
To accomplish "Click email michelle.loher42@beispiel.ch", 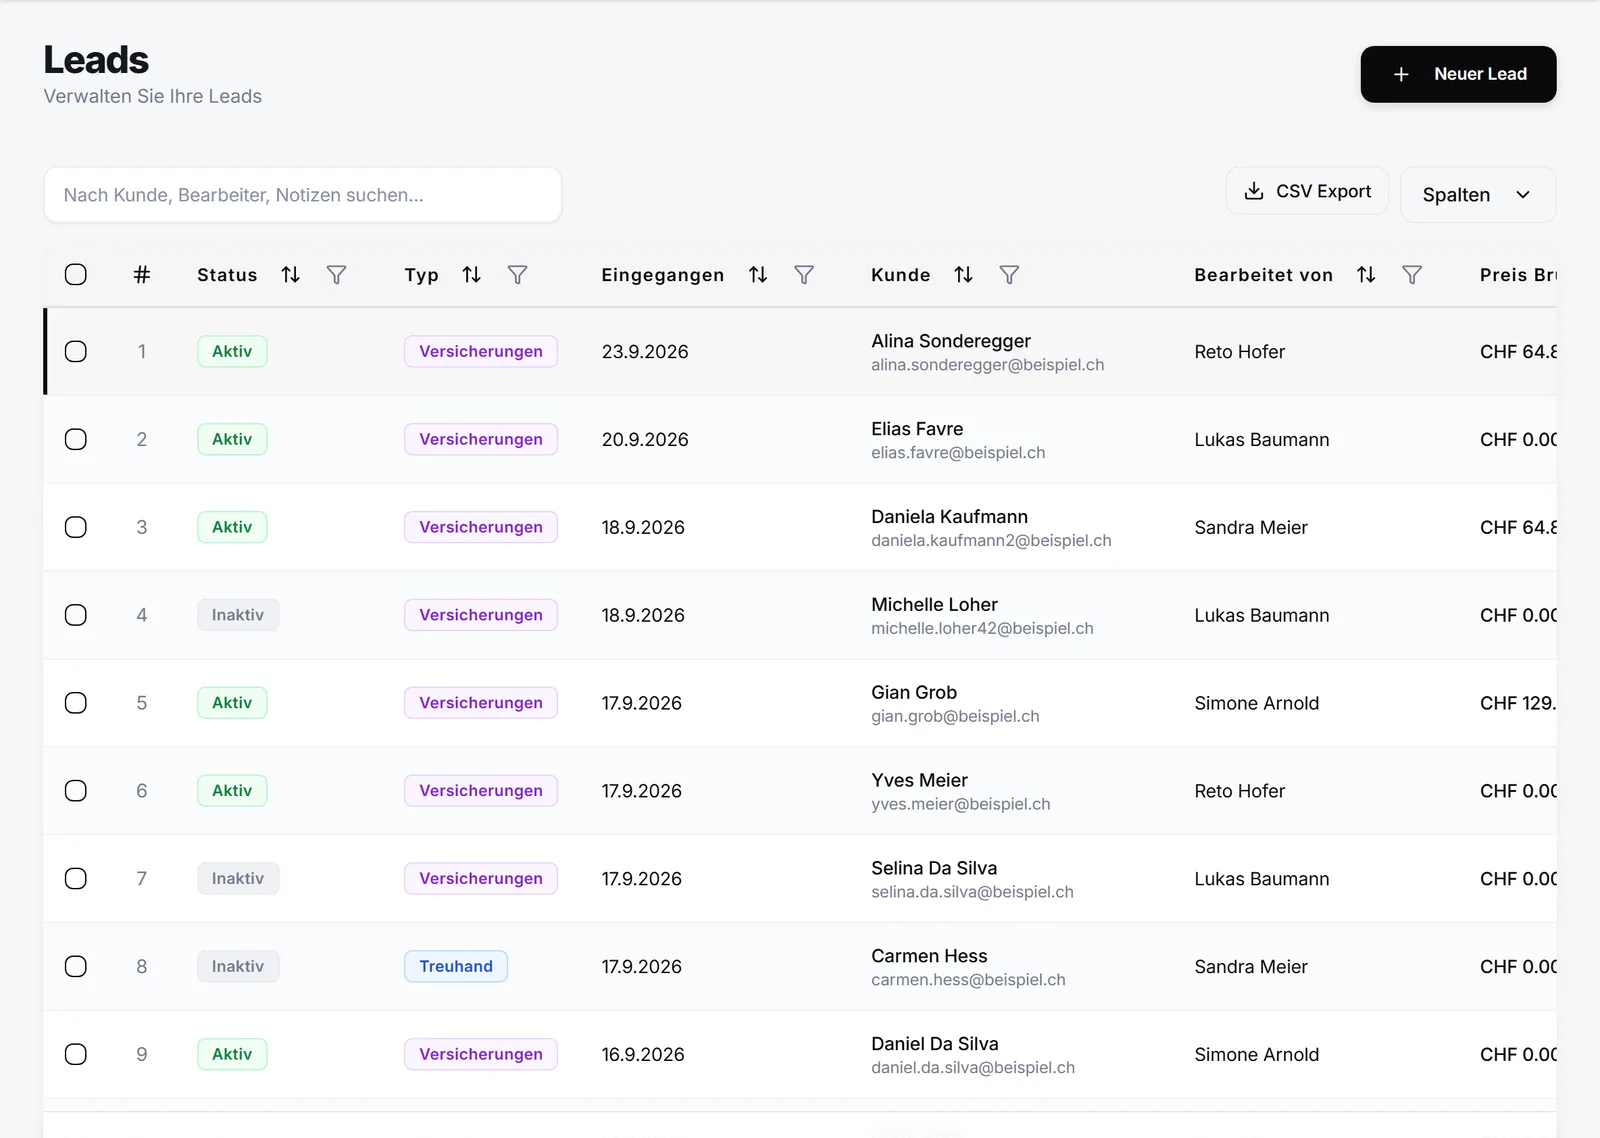I will [x=982, y=629].
